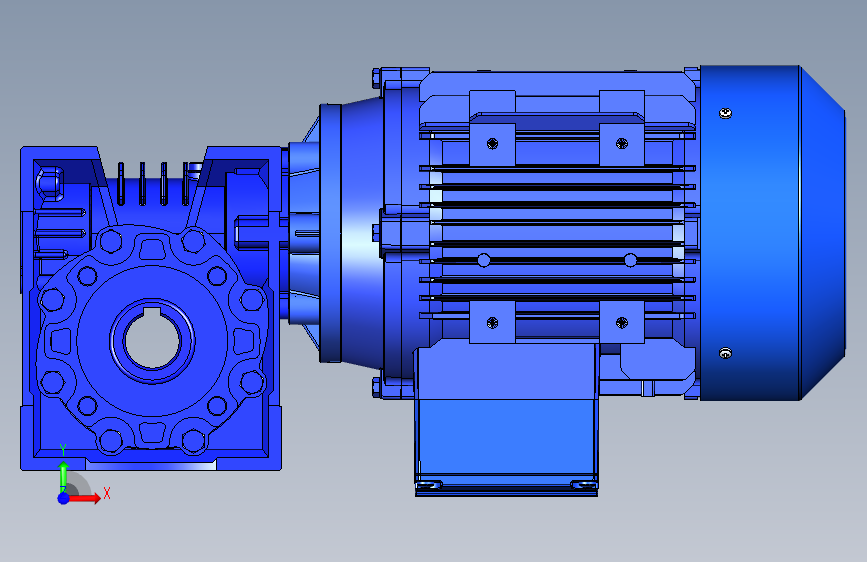Select the conical motor mounting flange
This screenshot has height=562, width=867.
pyautogui.click(x=351, y=233)
